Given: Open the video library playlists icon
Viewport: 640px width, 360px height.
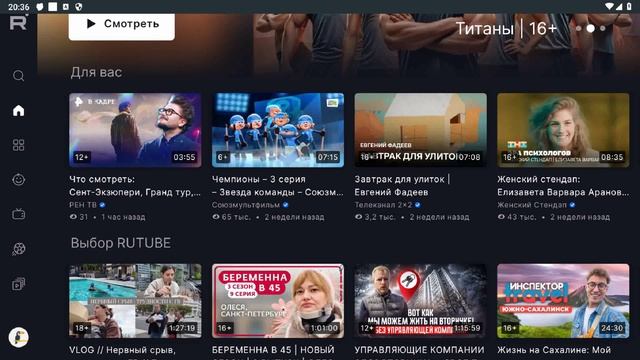Looking at the screenshot, I should pyautogui.click(x=18, y=283).
